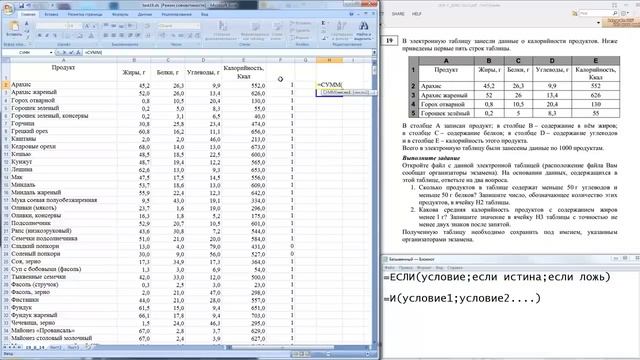Expand the formula bar arrow
Image resolution: width=640 pixels, height=360 pixels.
click(374, 53)
